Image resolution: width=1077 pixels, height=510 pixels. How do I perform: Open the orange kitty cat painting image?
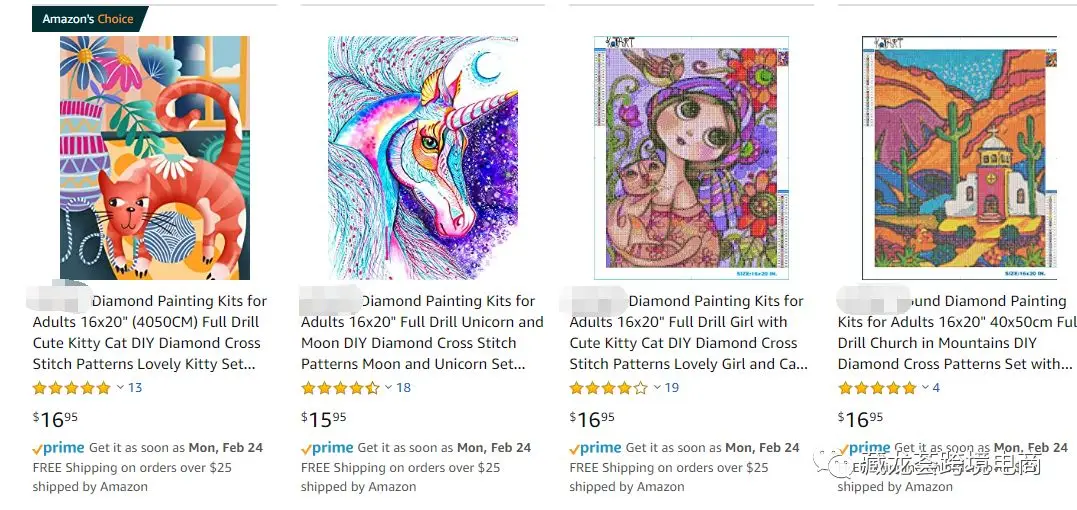pyautogui.click(x=154, y=158)
